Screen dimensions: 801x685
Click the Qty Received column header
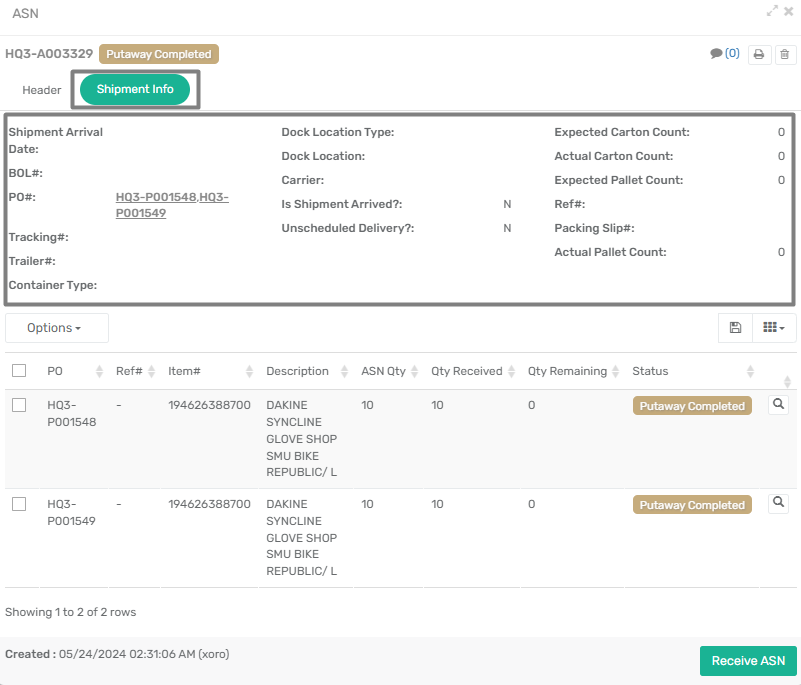click(466, 371)
